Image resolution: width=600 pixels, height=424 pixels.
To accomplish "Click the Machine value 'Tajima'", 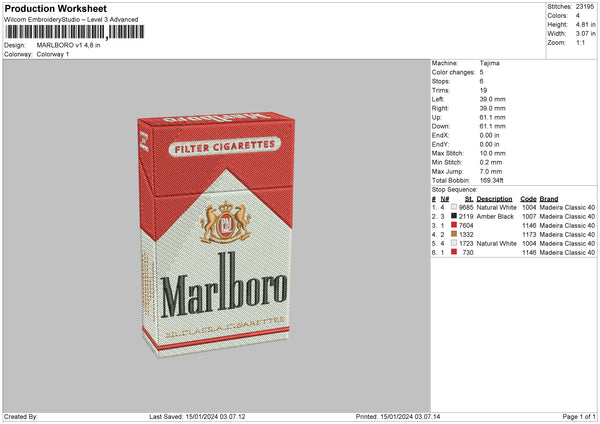I will click(489, 63).
